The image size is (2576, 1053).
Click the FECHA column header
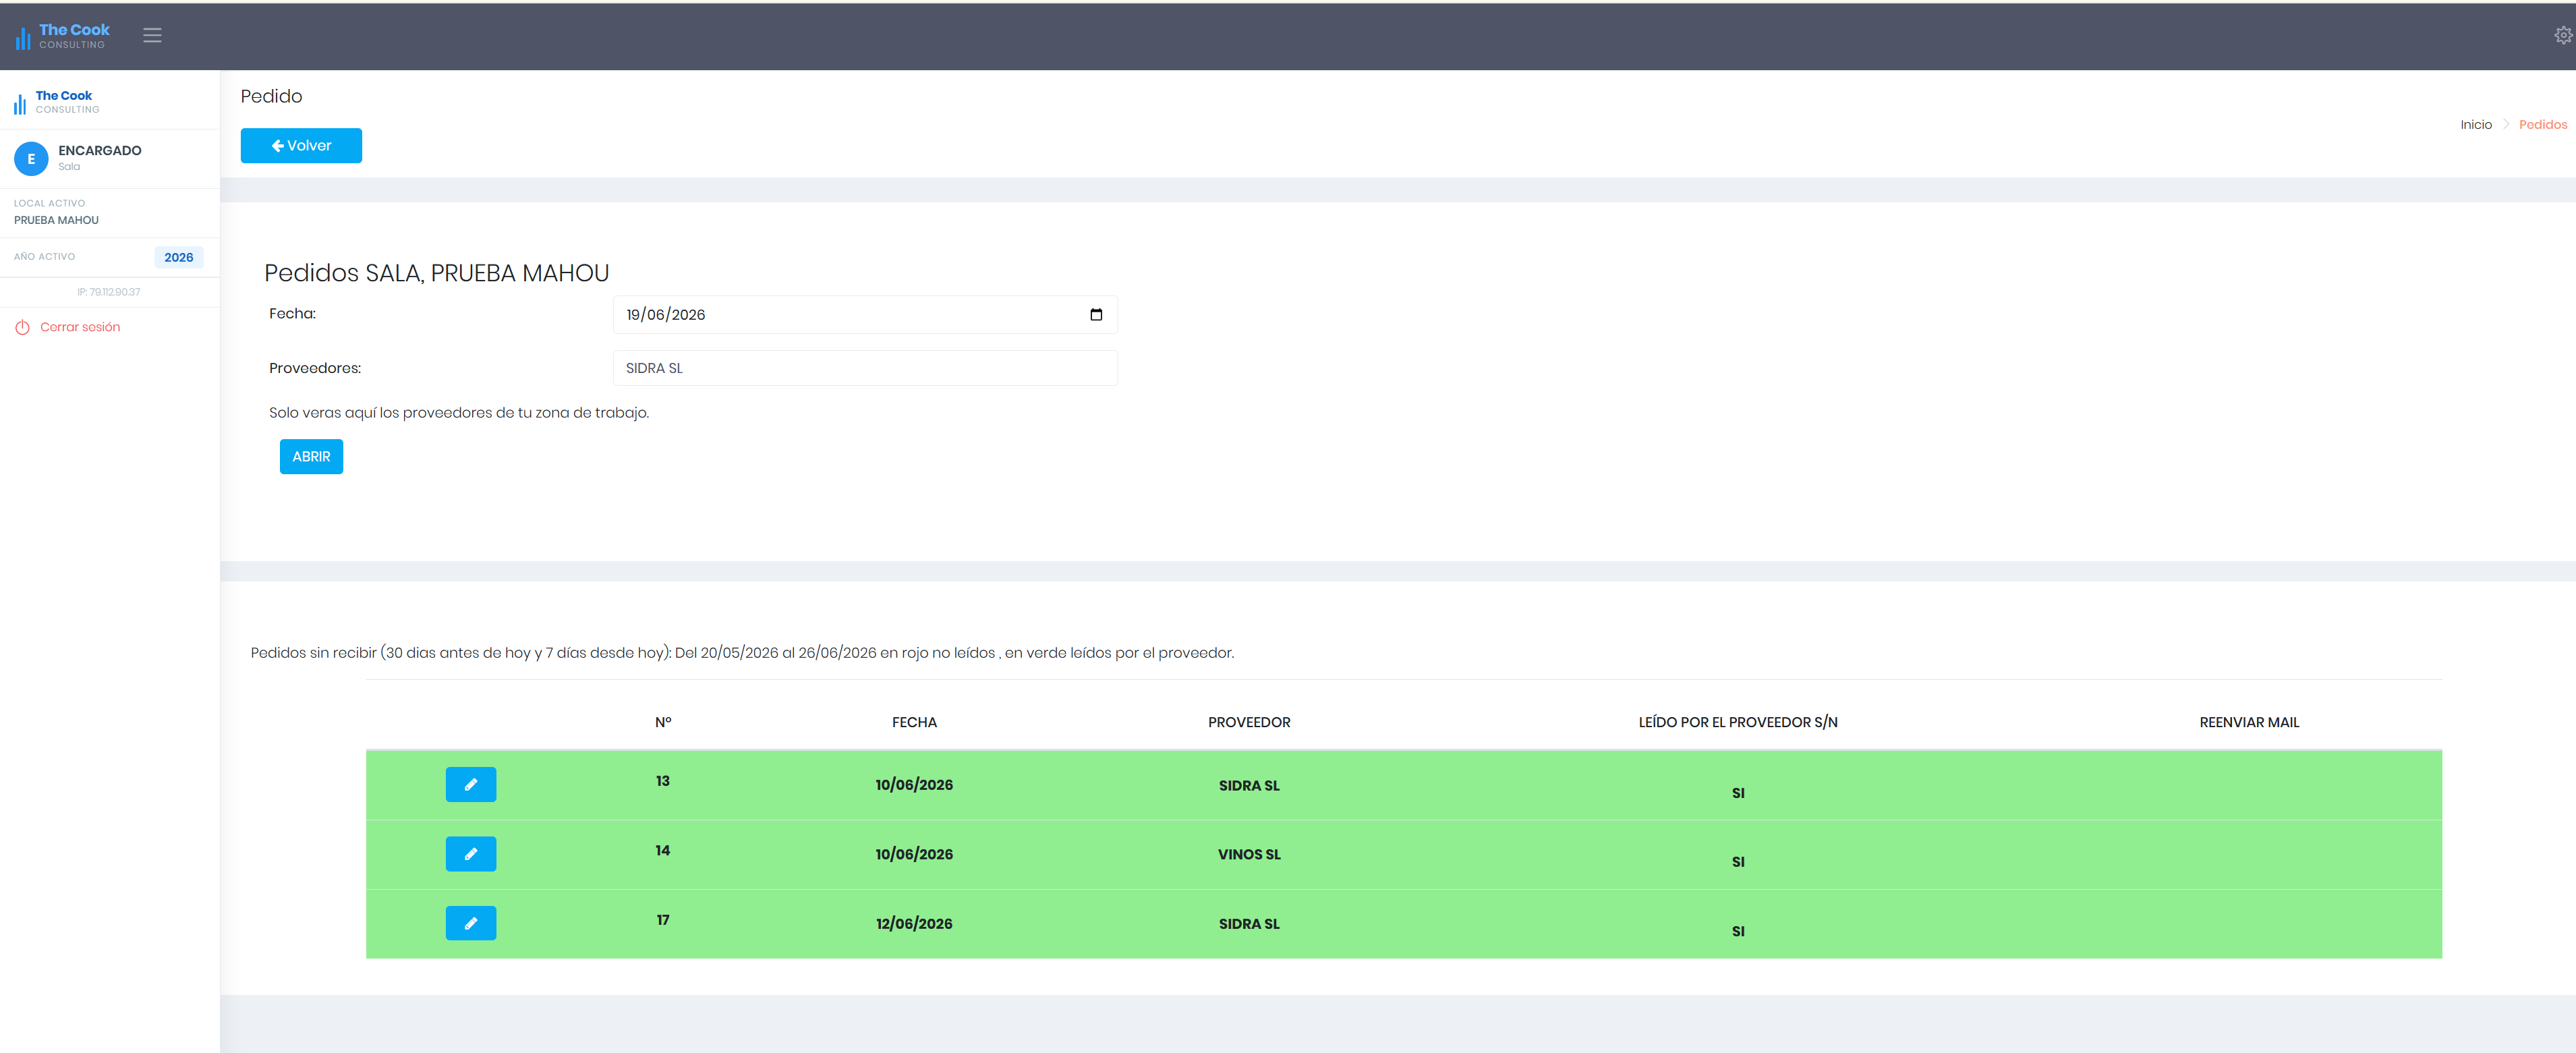(914, 723)
